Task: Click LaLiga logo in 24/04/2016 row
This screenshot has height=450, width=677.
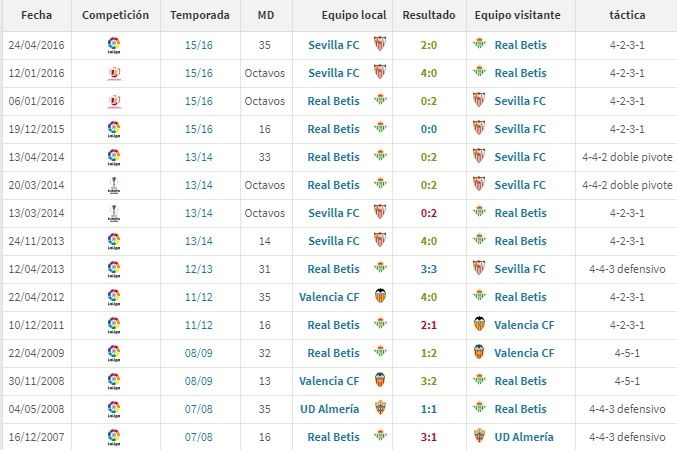Action: coord(114,44)
